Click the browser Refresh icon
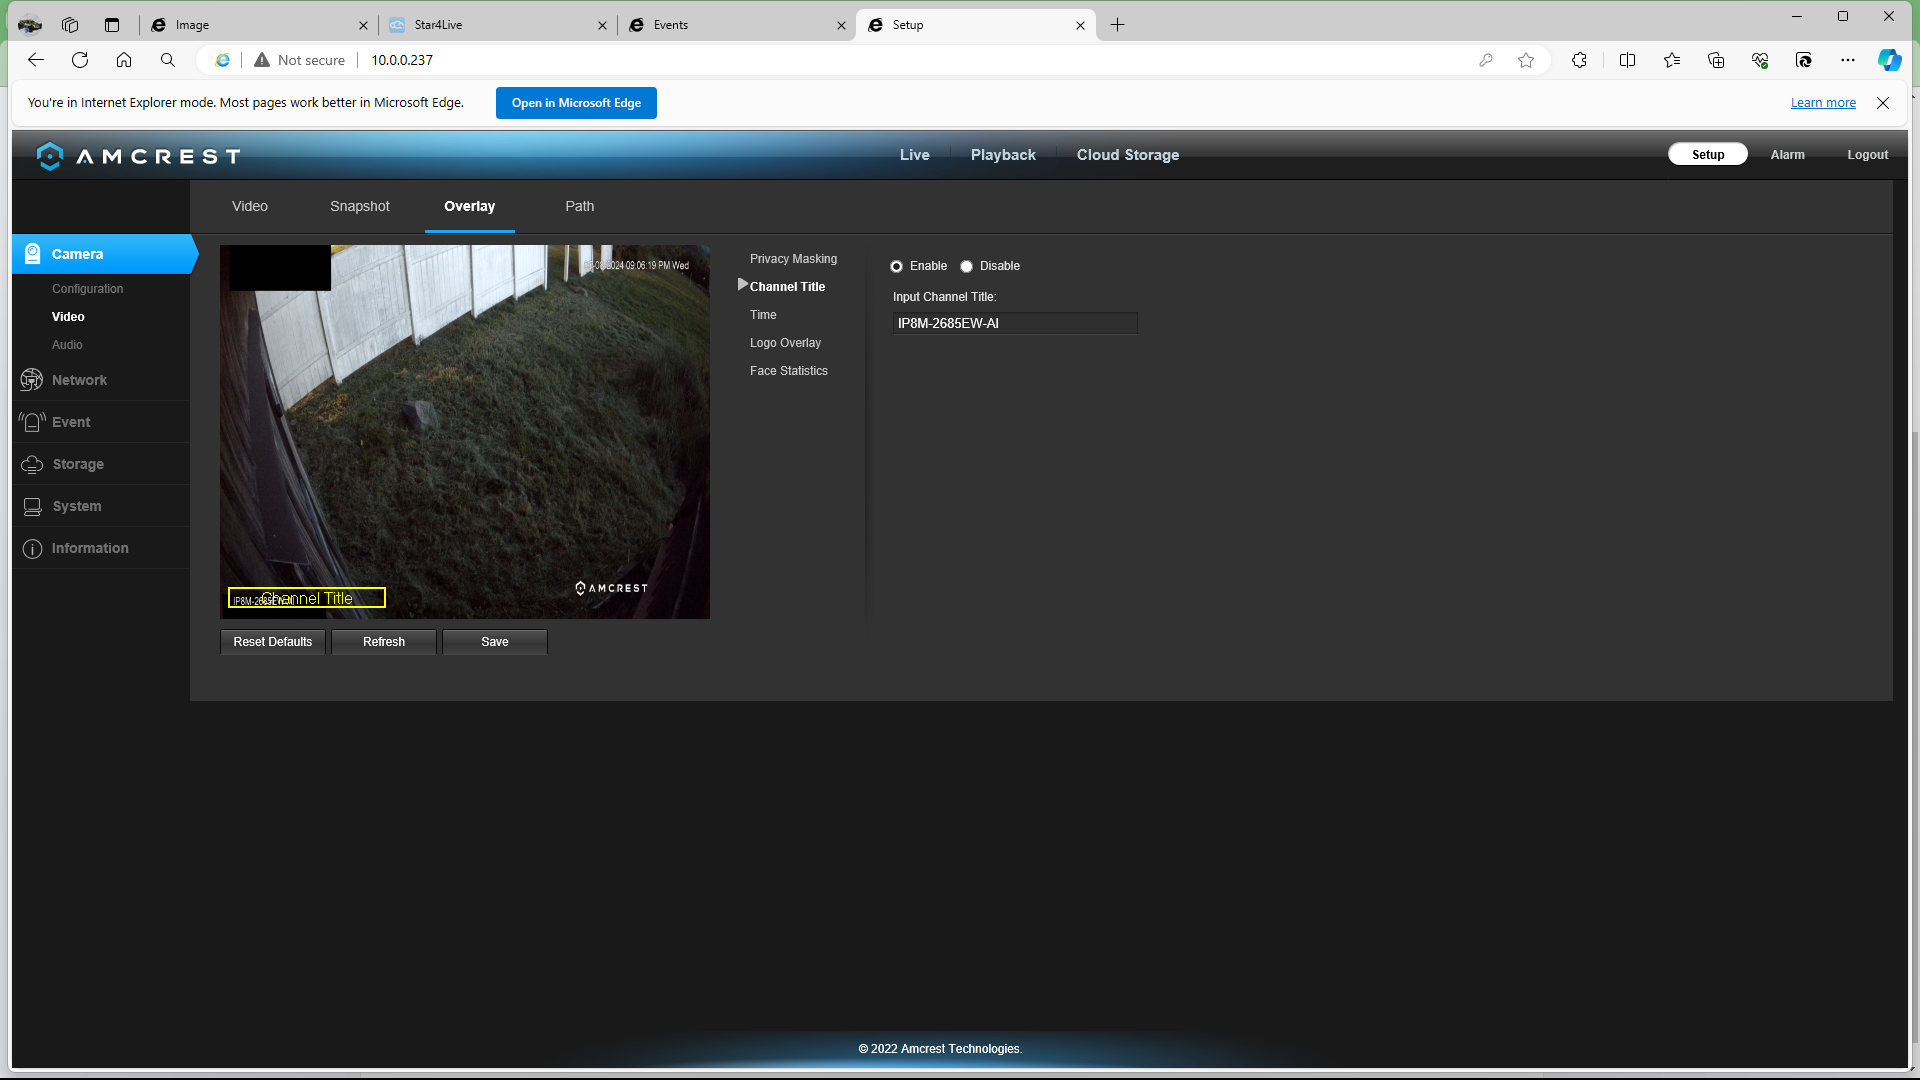The image size is (1920, 1080). point(80,60)
